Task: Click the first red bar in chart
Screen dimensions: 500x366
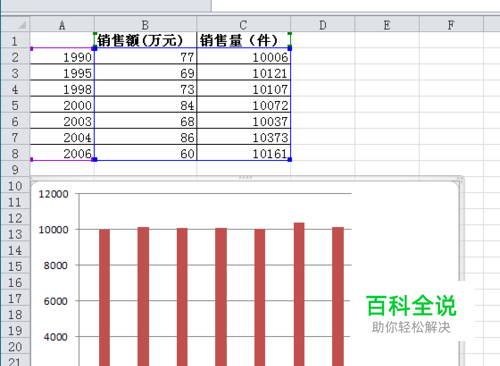Action: tap(104, 298)
